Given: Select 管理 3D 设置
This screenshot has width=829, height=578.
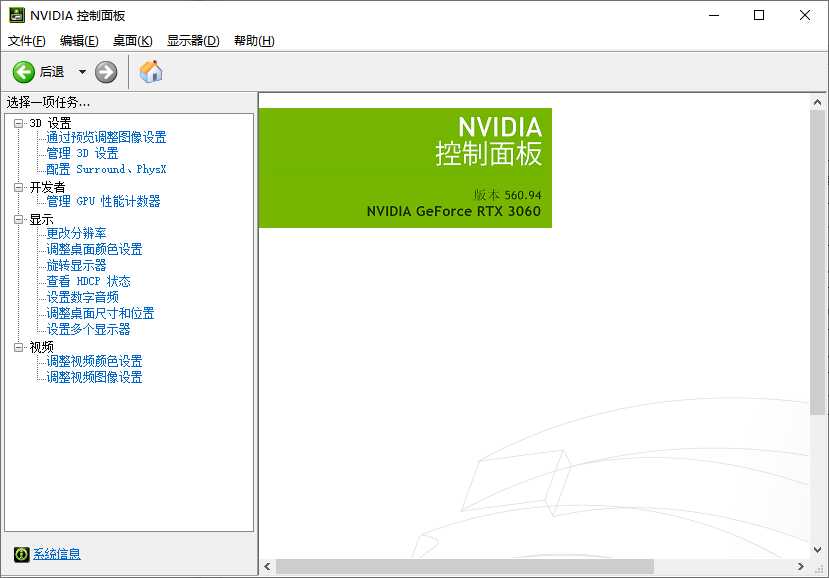Looking at the screenshot, I should tap(82, 153).
